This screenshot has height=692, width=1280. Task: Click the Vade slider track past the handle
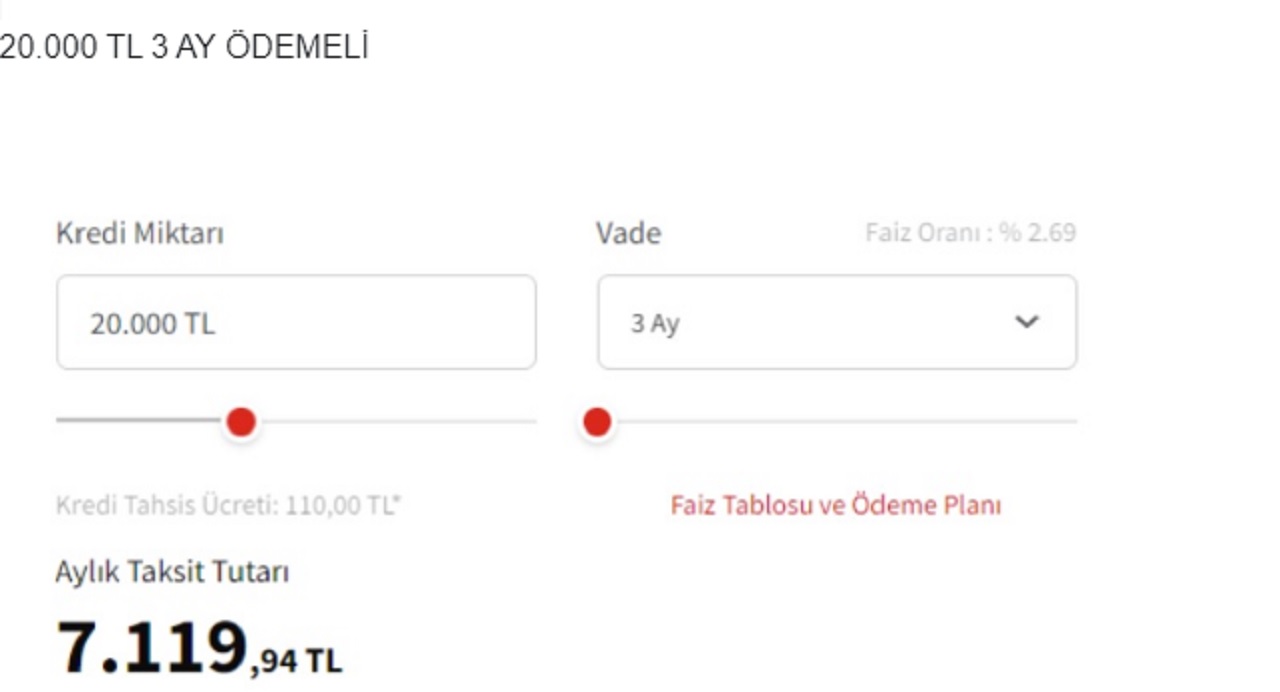840,421
